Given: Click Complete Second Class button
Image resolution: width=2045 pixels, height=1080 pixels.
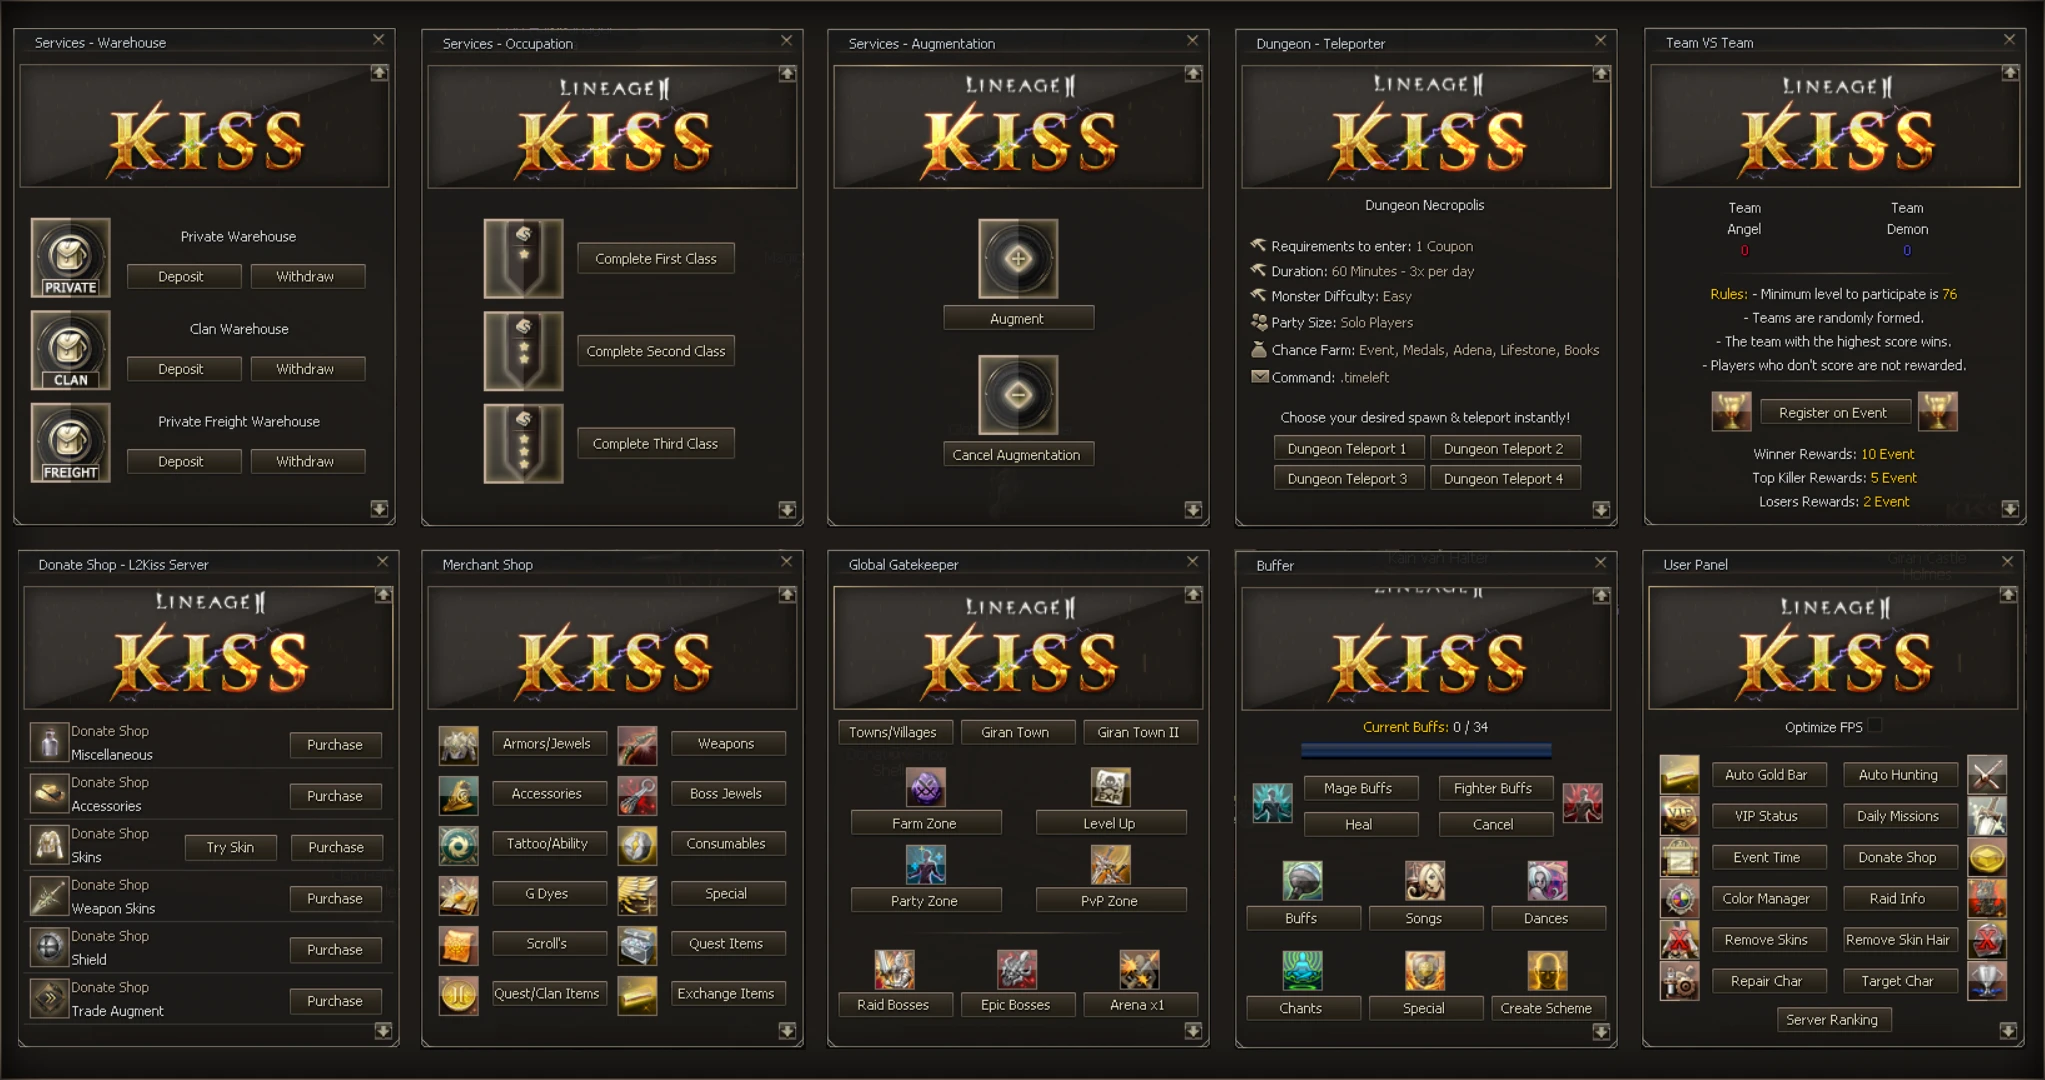Looking at the screenshot, I should pyautogui.click(x=656, y=351).
